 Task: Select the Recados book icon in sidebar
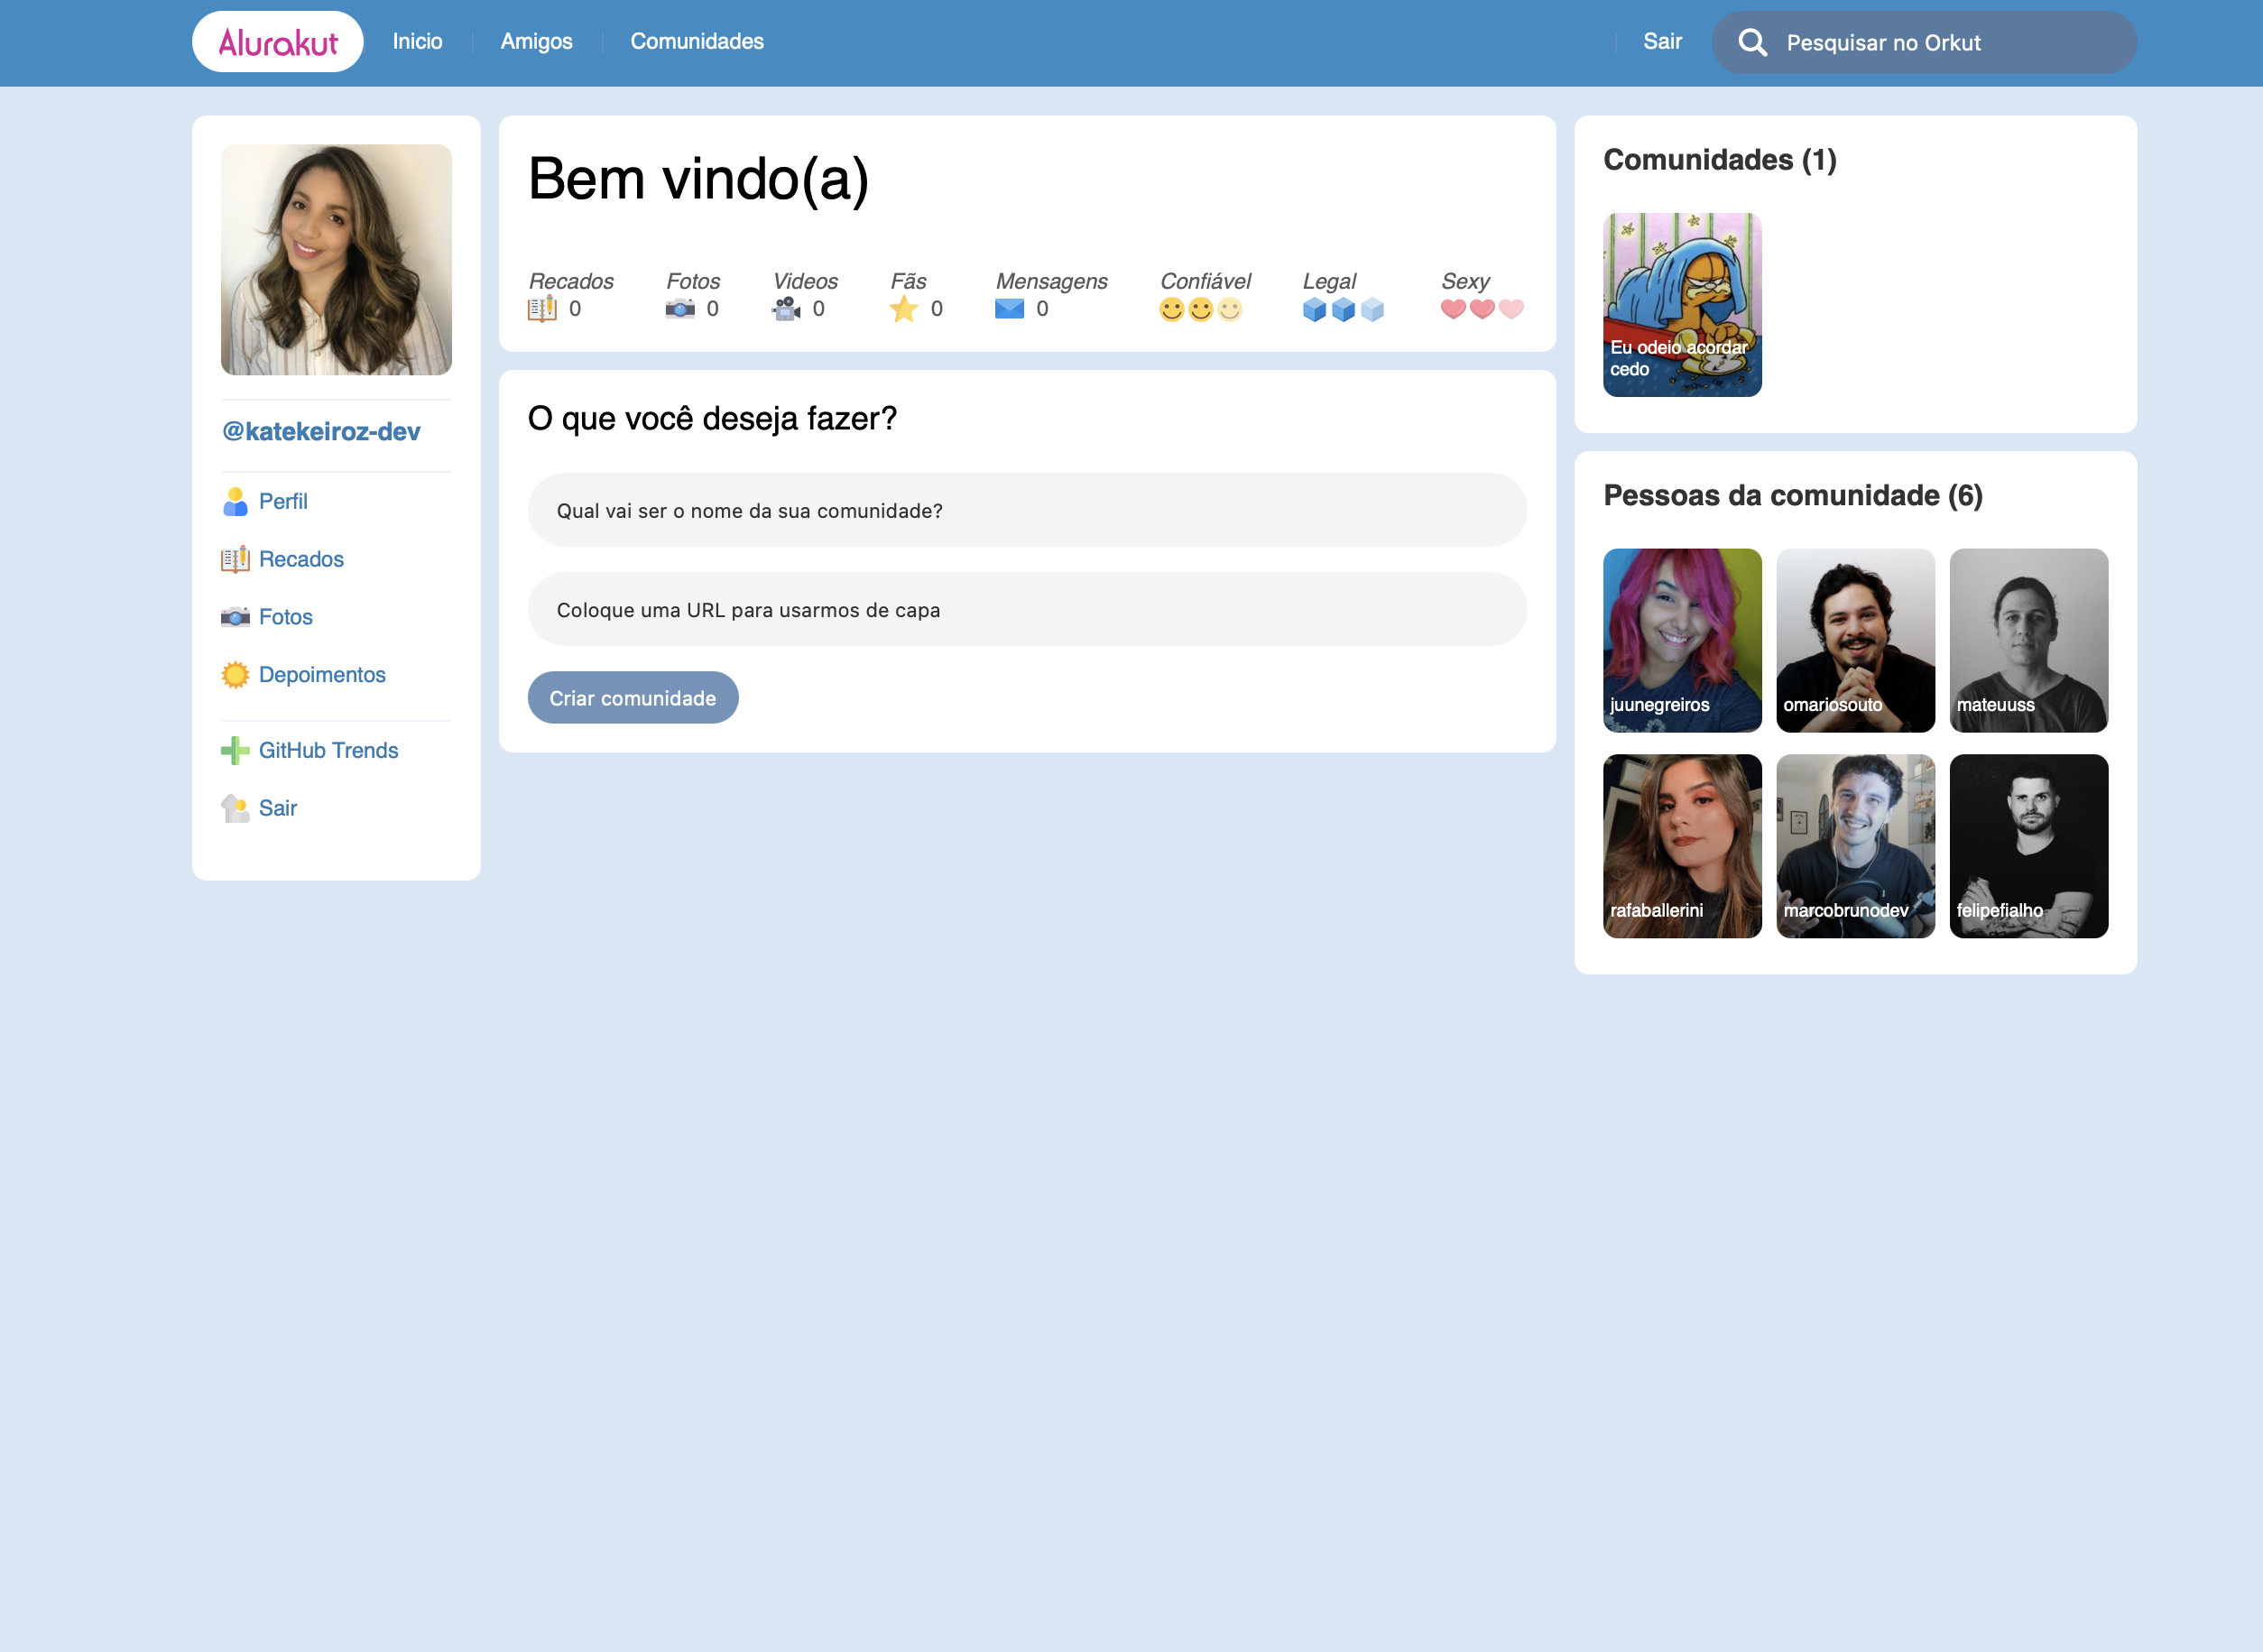[236, 558]
